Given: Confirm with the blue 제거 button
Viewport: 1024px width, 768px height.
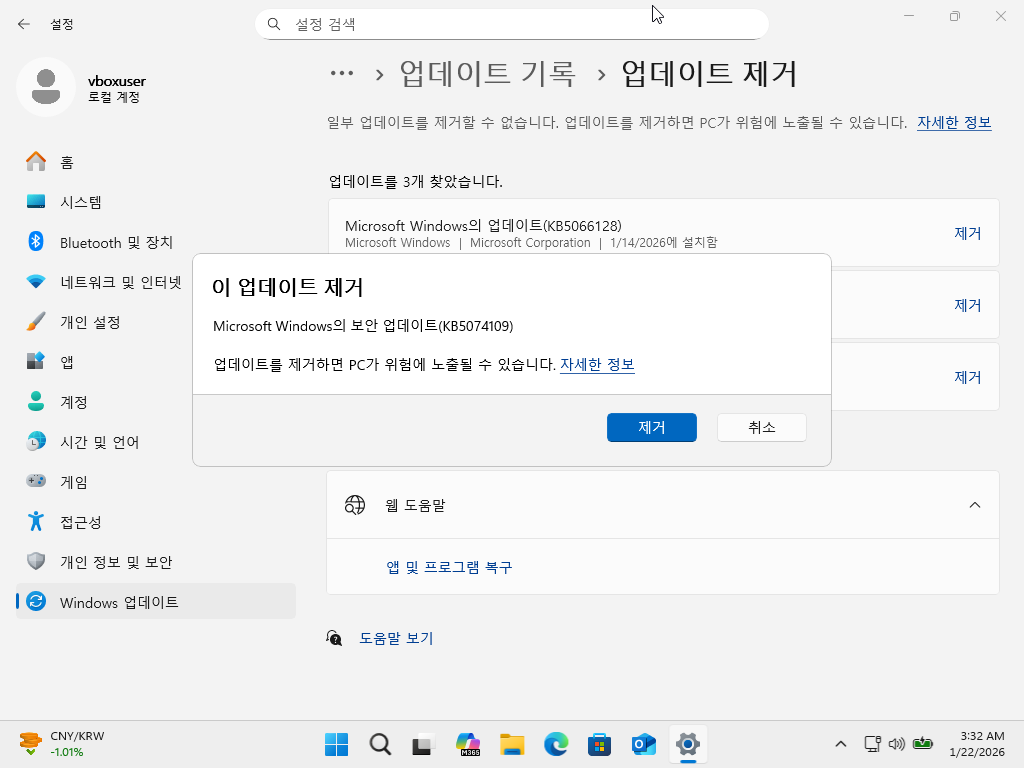Looking at the screenshot, I should pos(652,427).
